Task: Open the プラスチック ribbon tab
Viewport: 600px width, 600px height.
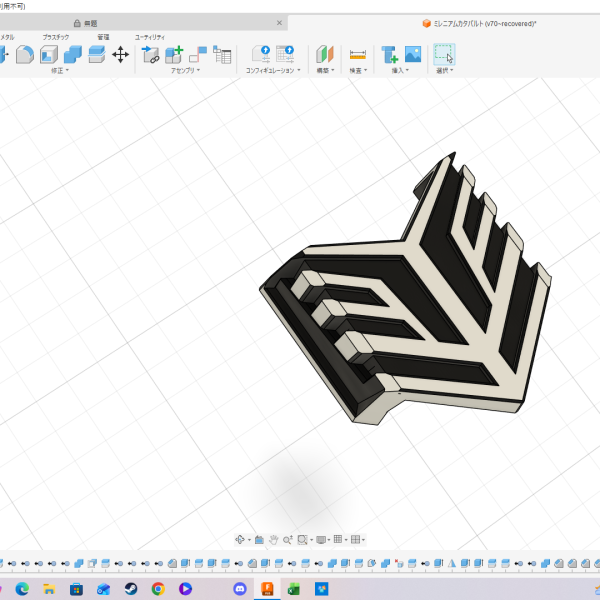Action: 56,37
